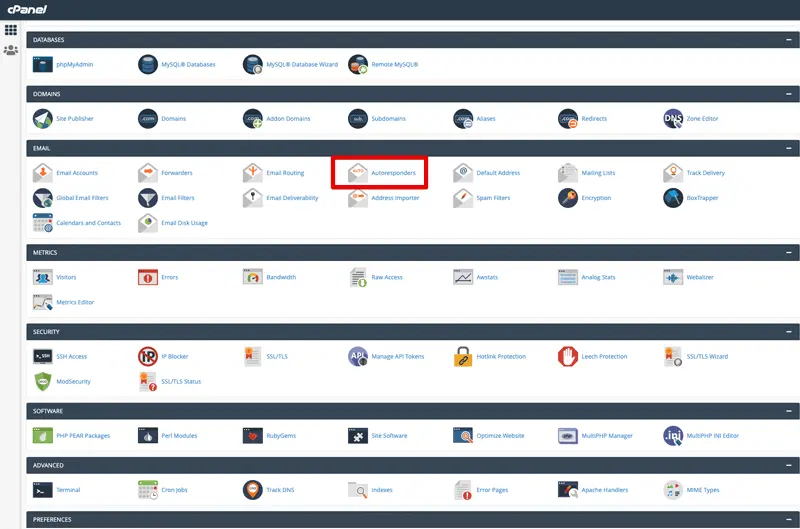Open the Mailing Lists link
The image size is (800, 529).
click(x=598, y=173)
